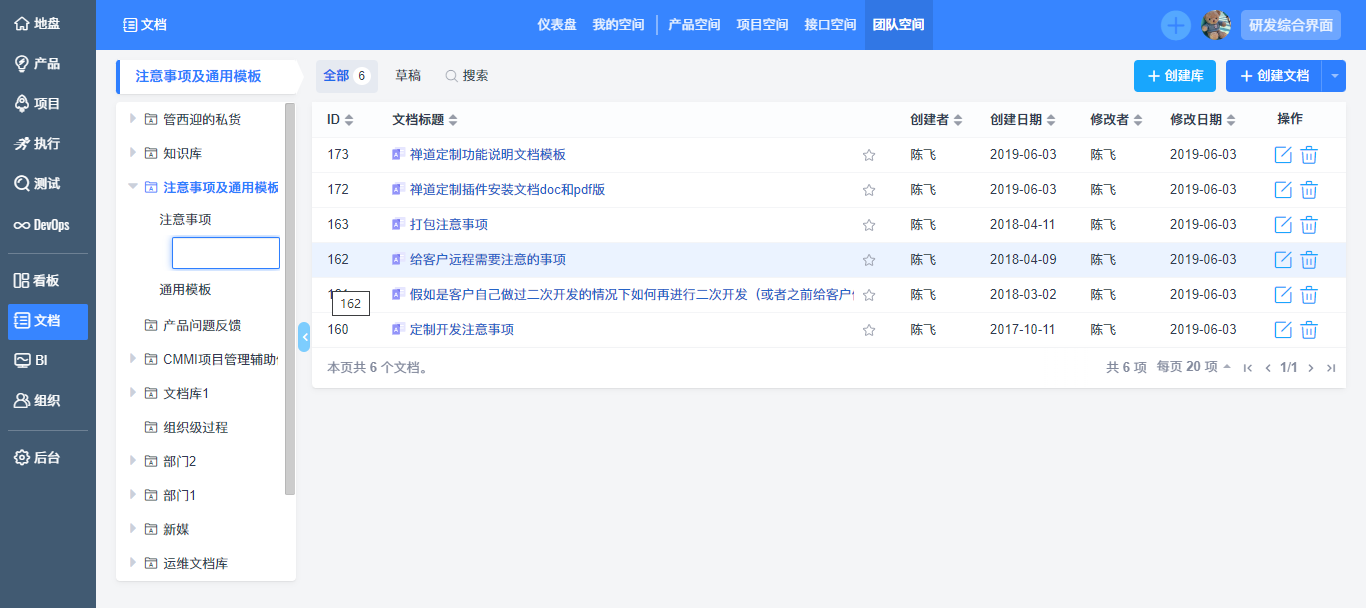1366x608 pixels.
Task: Open document 打包注意事项
Action: click(449, 225)
